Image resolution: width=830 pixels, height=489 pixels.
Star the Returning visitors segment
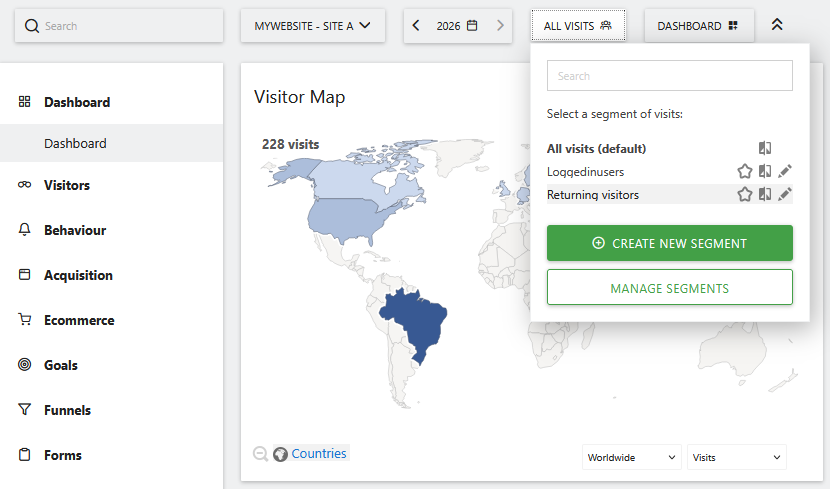pos(745,195)
